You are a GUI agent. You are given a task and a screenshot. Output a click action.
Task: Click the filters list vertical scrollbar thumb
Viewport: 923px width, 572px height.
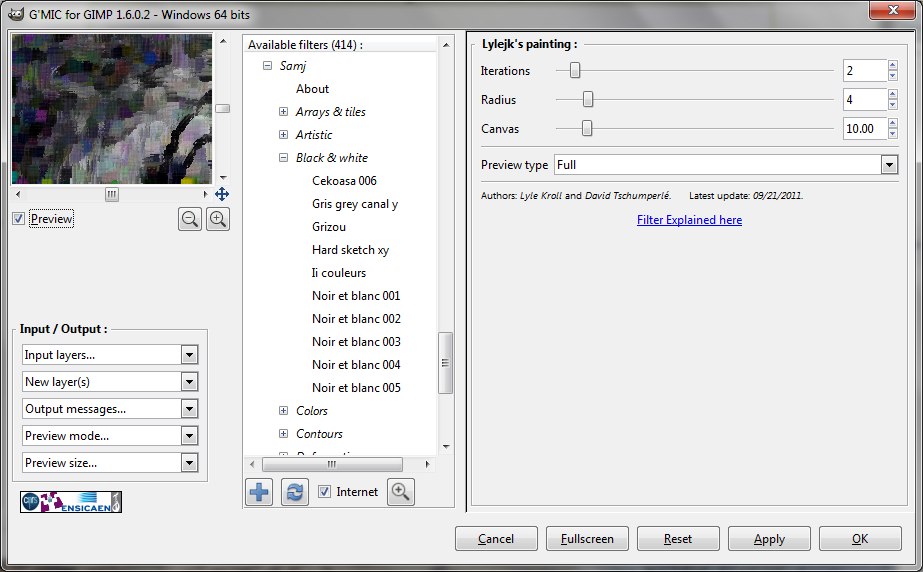click(x=446, y=363)
